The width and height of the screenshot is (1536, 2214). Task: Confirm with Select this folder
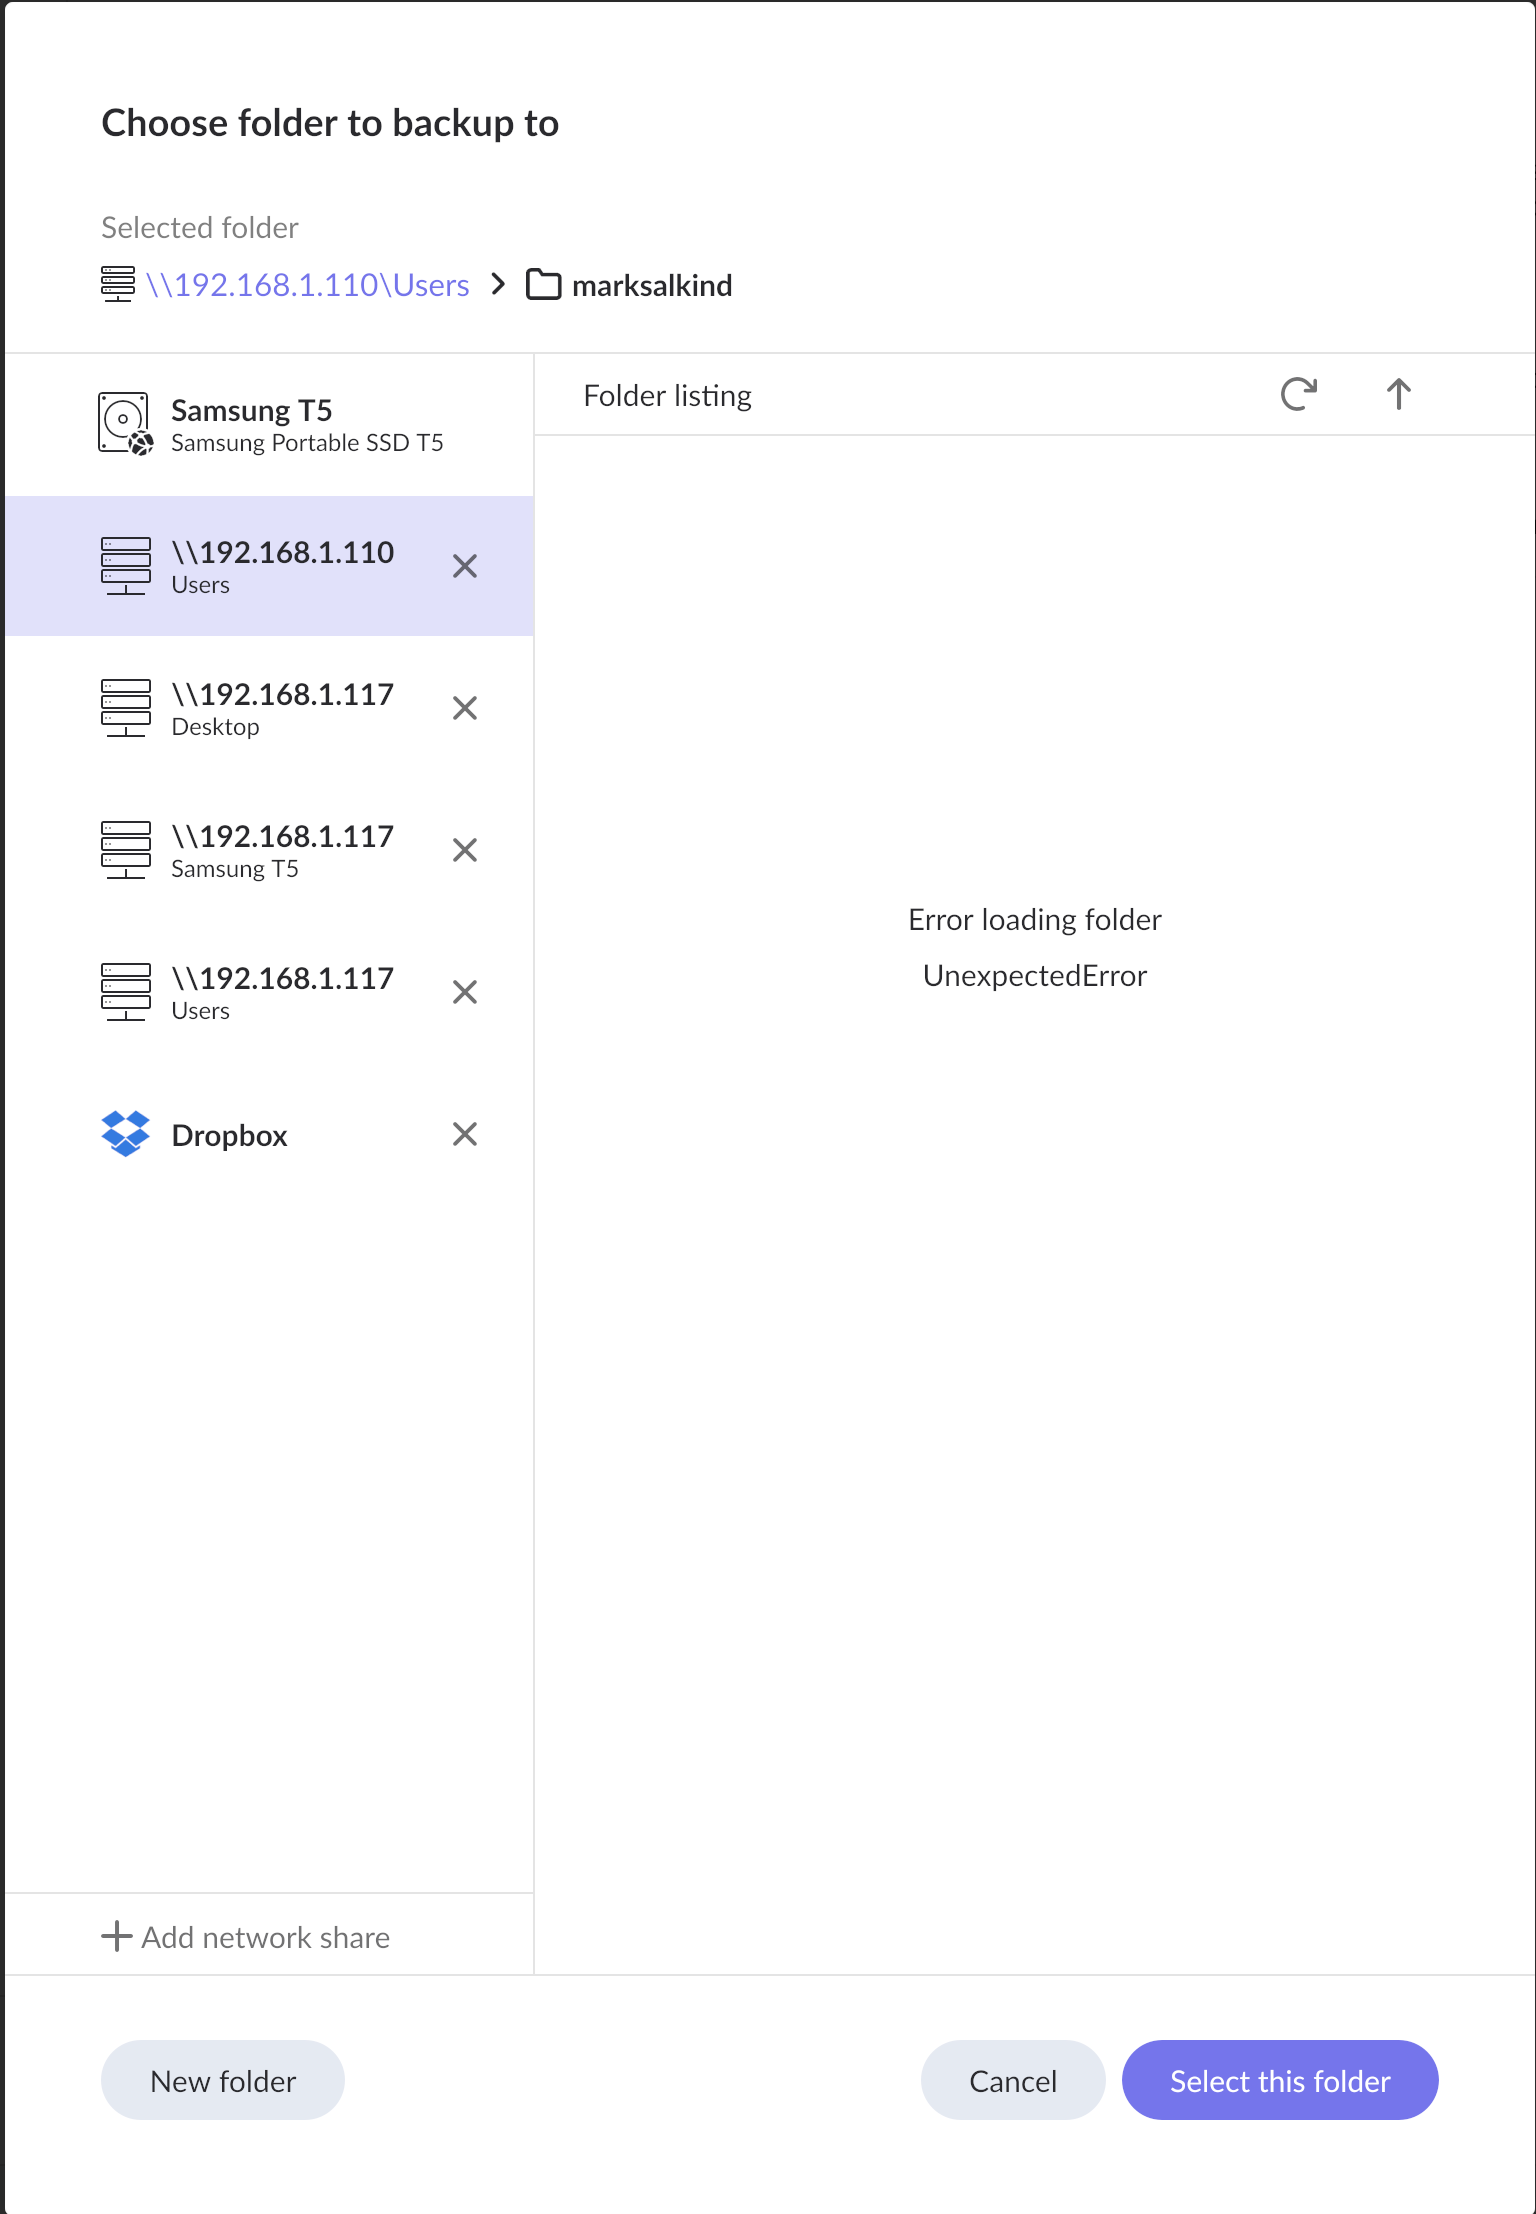pos(1280,2081)
